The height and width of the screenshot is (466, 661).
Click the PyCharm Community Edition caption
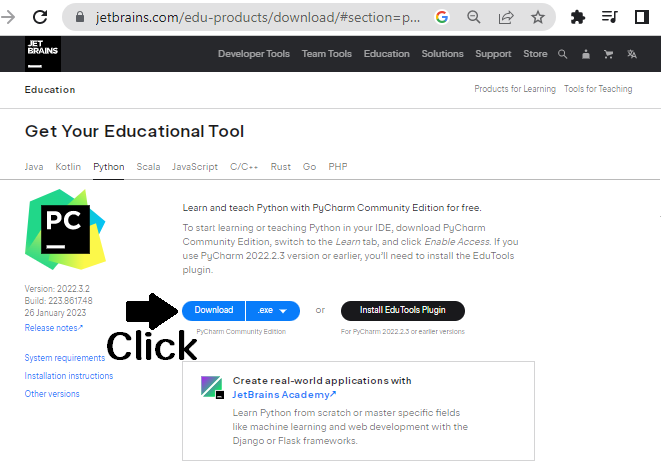pyautogui.click(x=241, y=331)
